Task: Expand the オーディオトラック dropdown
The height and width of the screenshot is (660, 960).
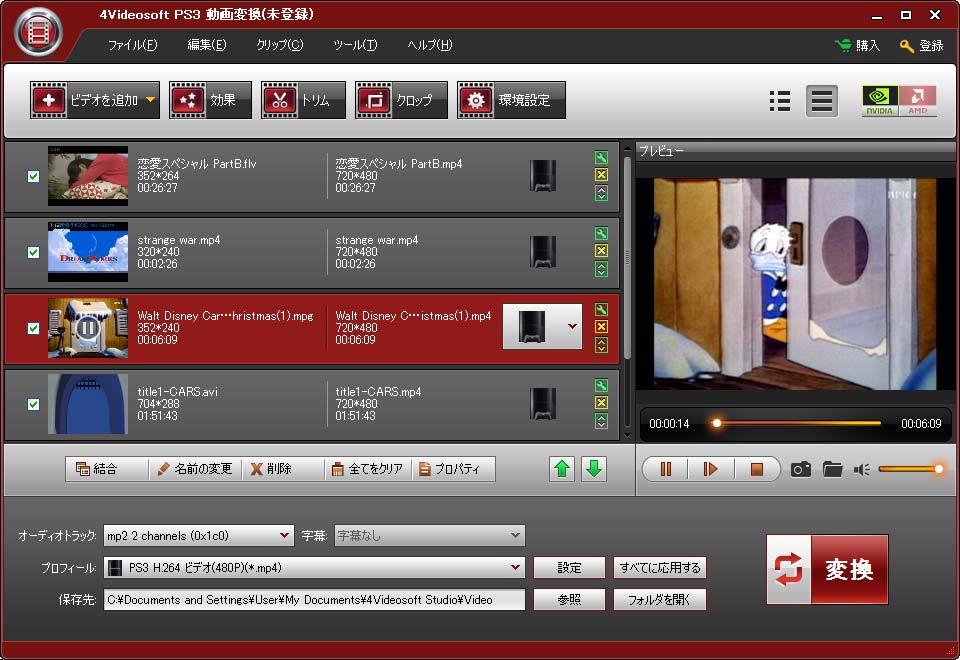Action: (285, 535)
